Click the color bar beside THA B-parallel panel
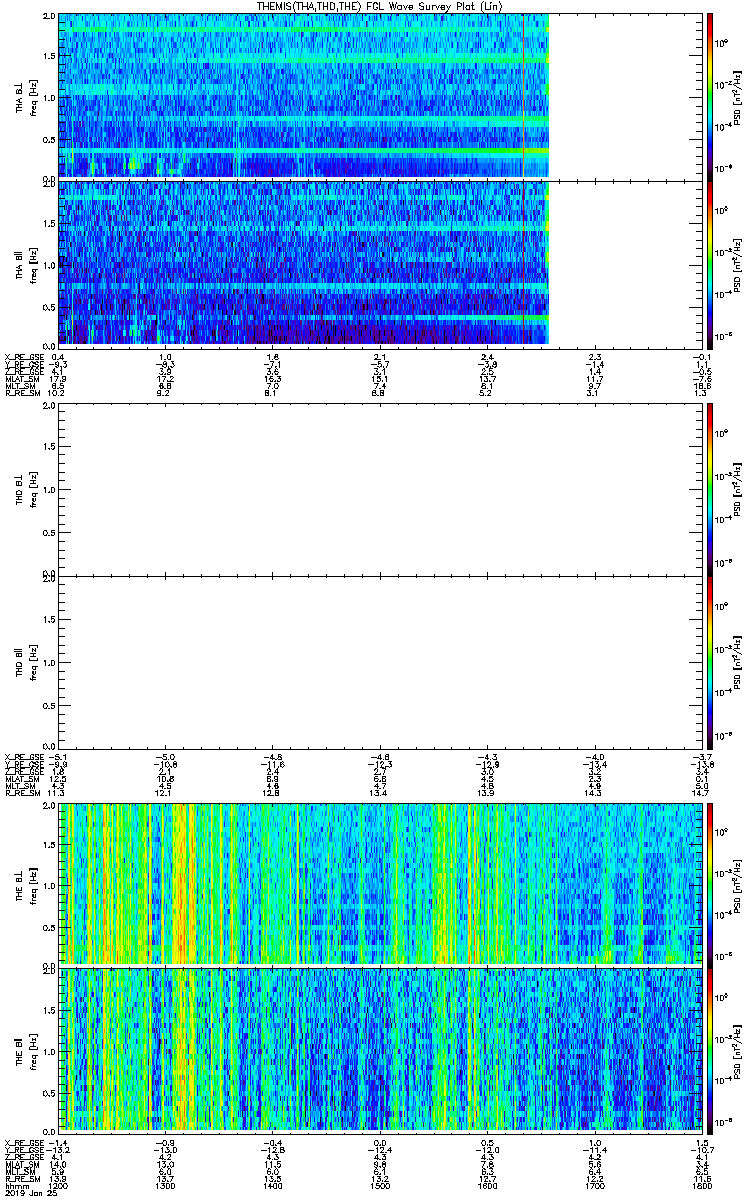Viewport: 750px width, 1200px height. coord(711,263)
